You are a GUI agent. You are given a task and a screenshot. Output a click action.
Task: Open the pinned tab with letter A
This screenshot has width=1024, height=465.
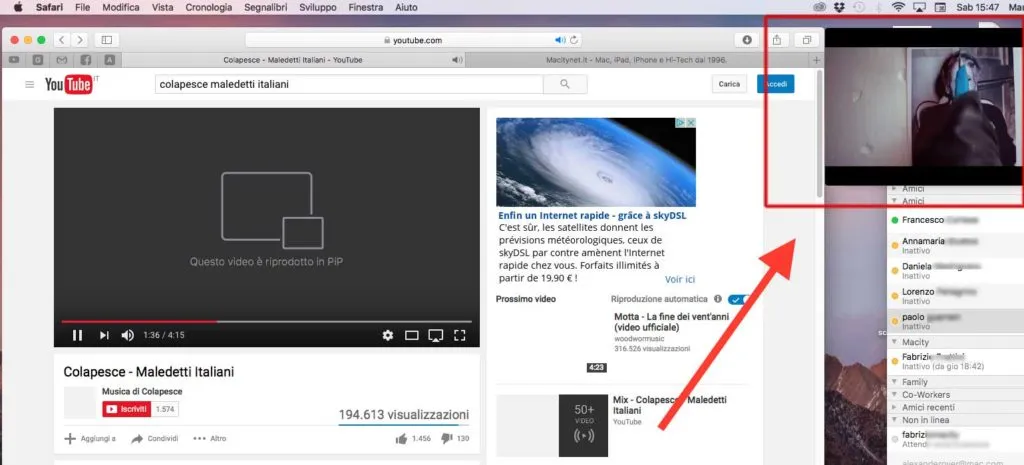(109, 60)
